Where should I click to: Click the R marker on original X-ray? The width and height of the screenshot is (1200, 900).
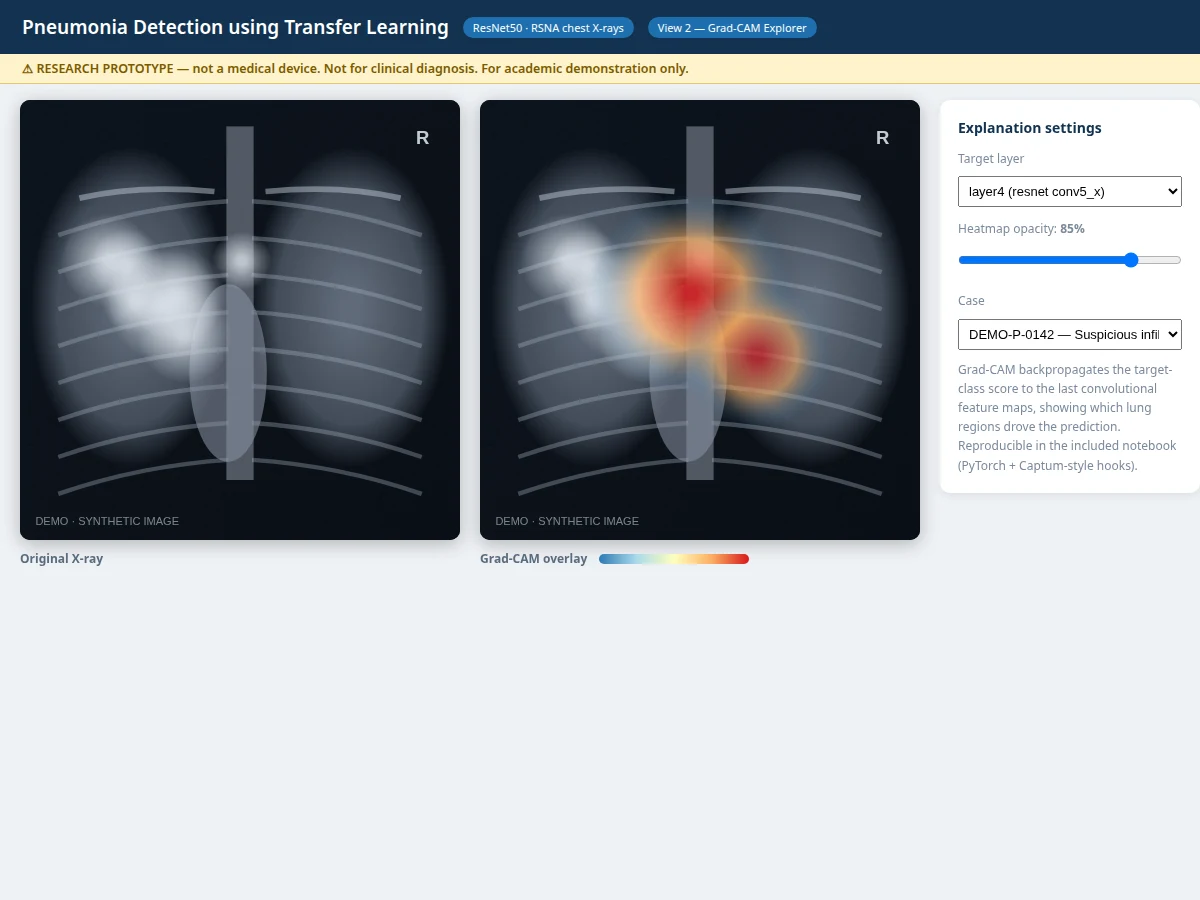point(422,138)
